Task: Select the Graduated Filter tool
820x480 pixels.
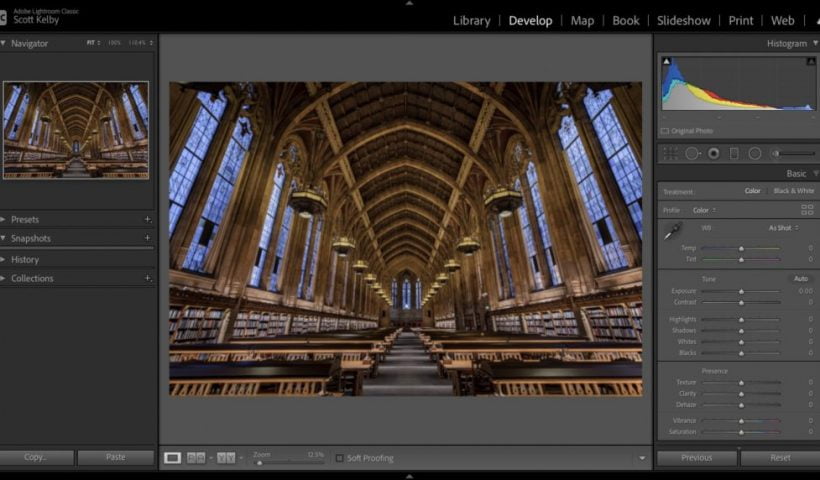Action: [x=734, y=153]
